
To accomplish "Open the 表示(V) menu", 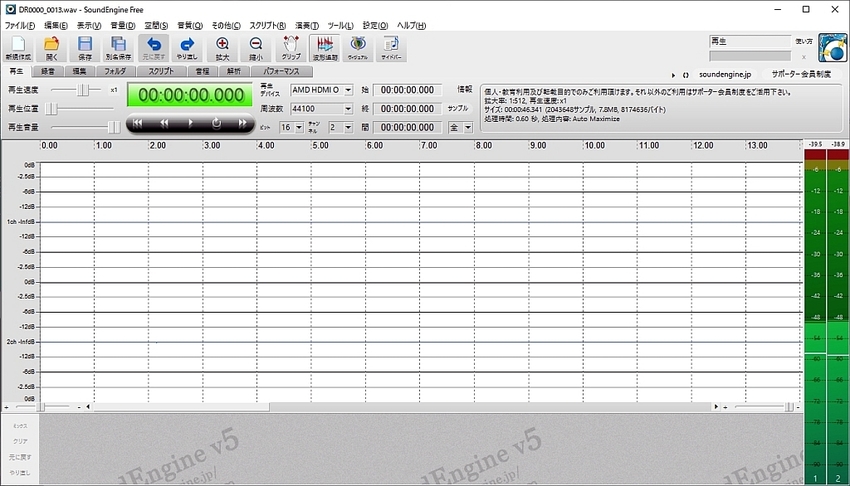I will [89, 25].
